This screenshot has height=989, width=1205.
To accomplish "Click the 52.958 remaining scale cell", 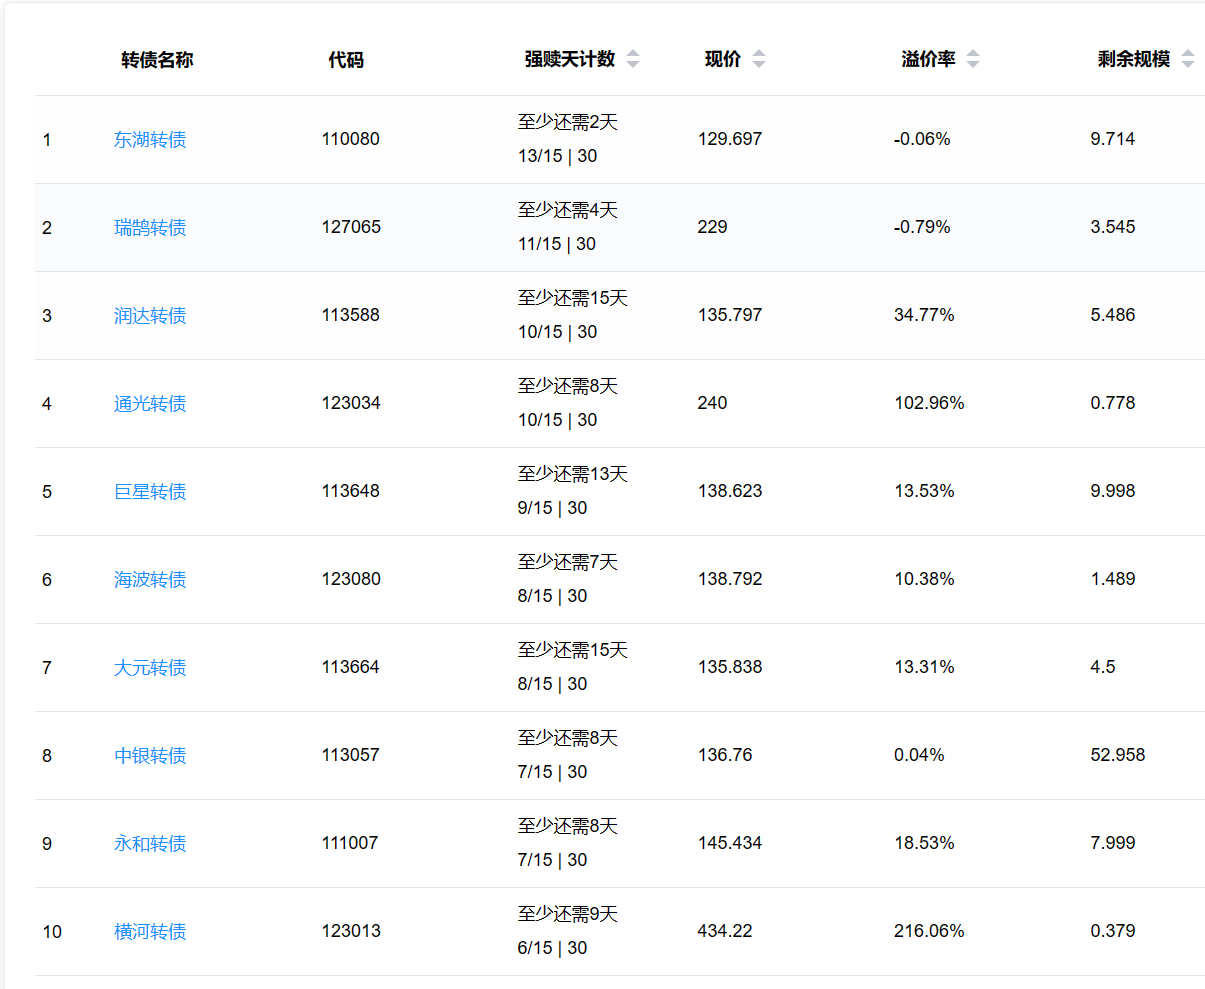I will (x=1117, y=755).
